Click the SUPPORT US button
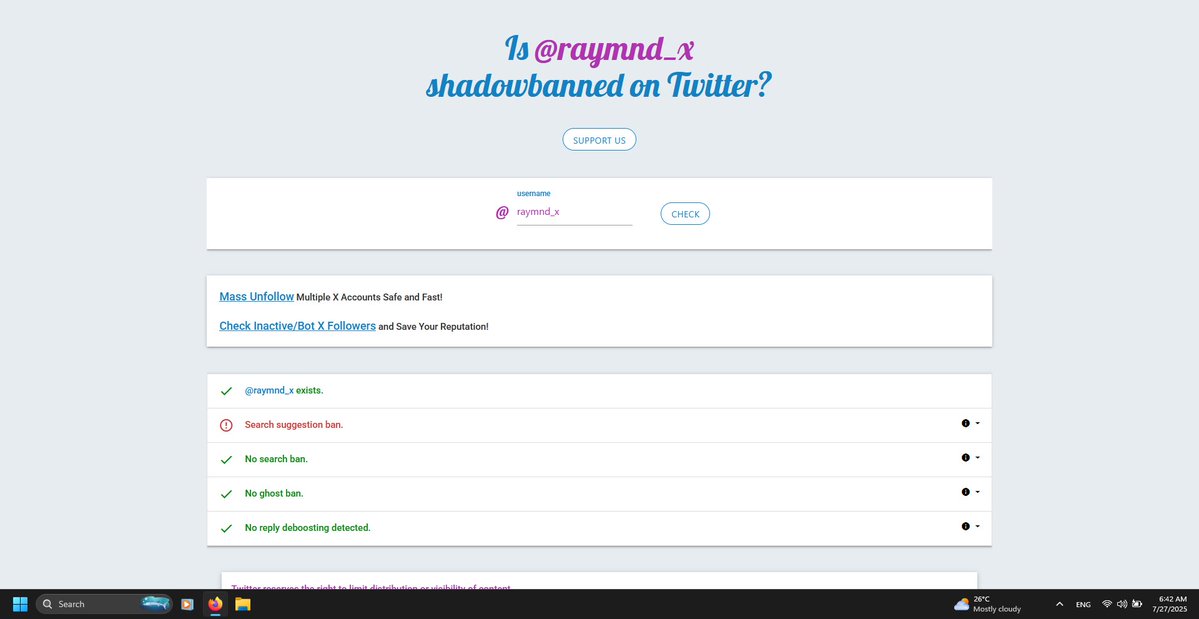 click(599, 140)
